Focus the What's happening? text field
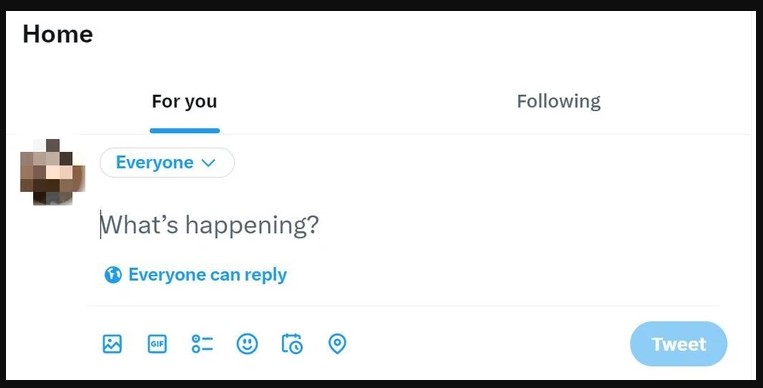The image size is (763, 388). 409,225
